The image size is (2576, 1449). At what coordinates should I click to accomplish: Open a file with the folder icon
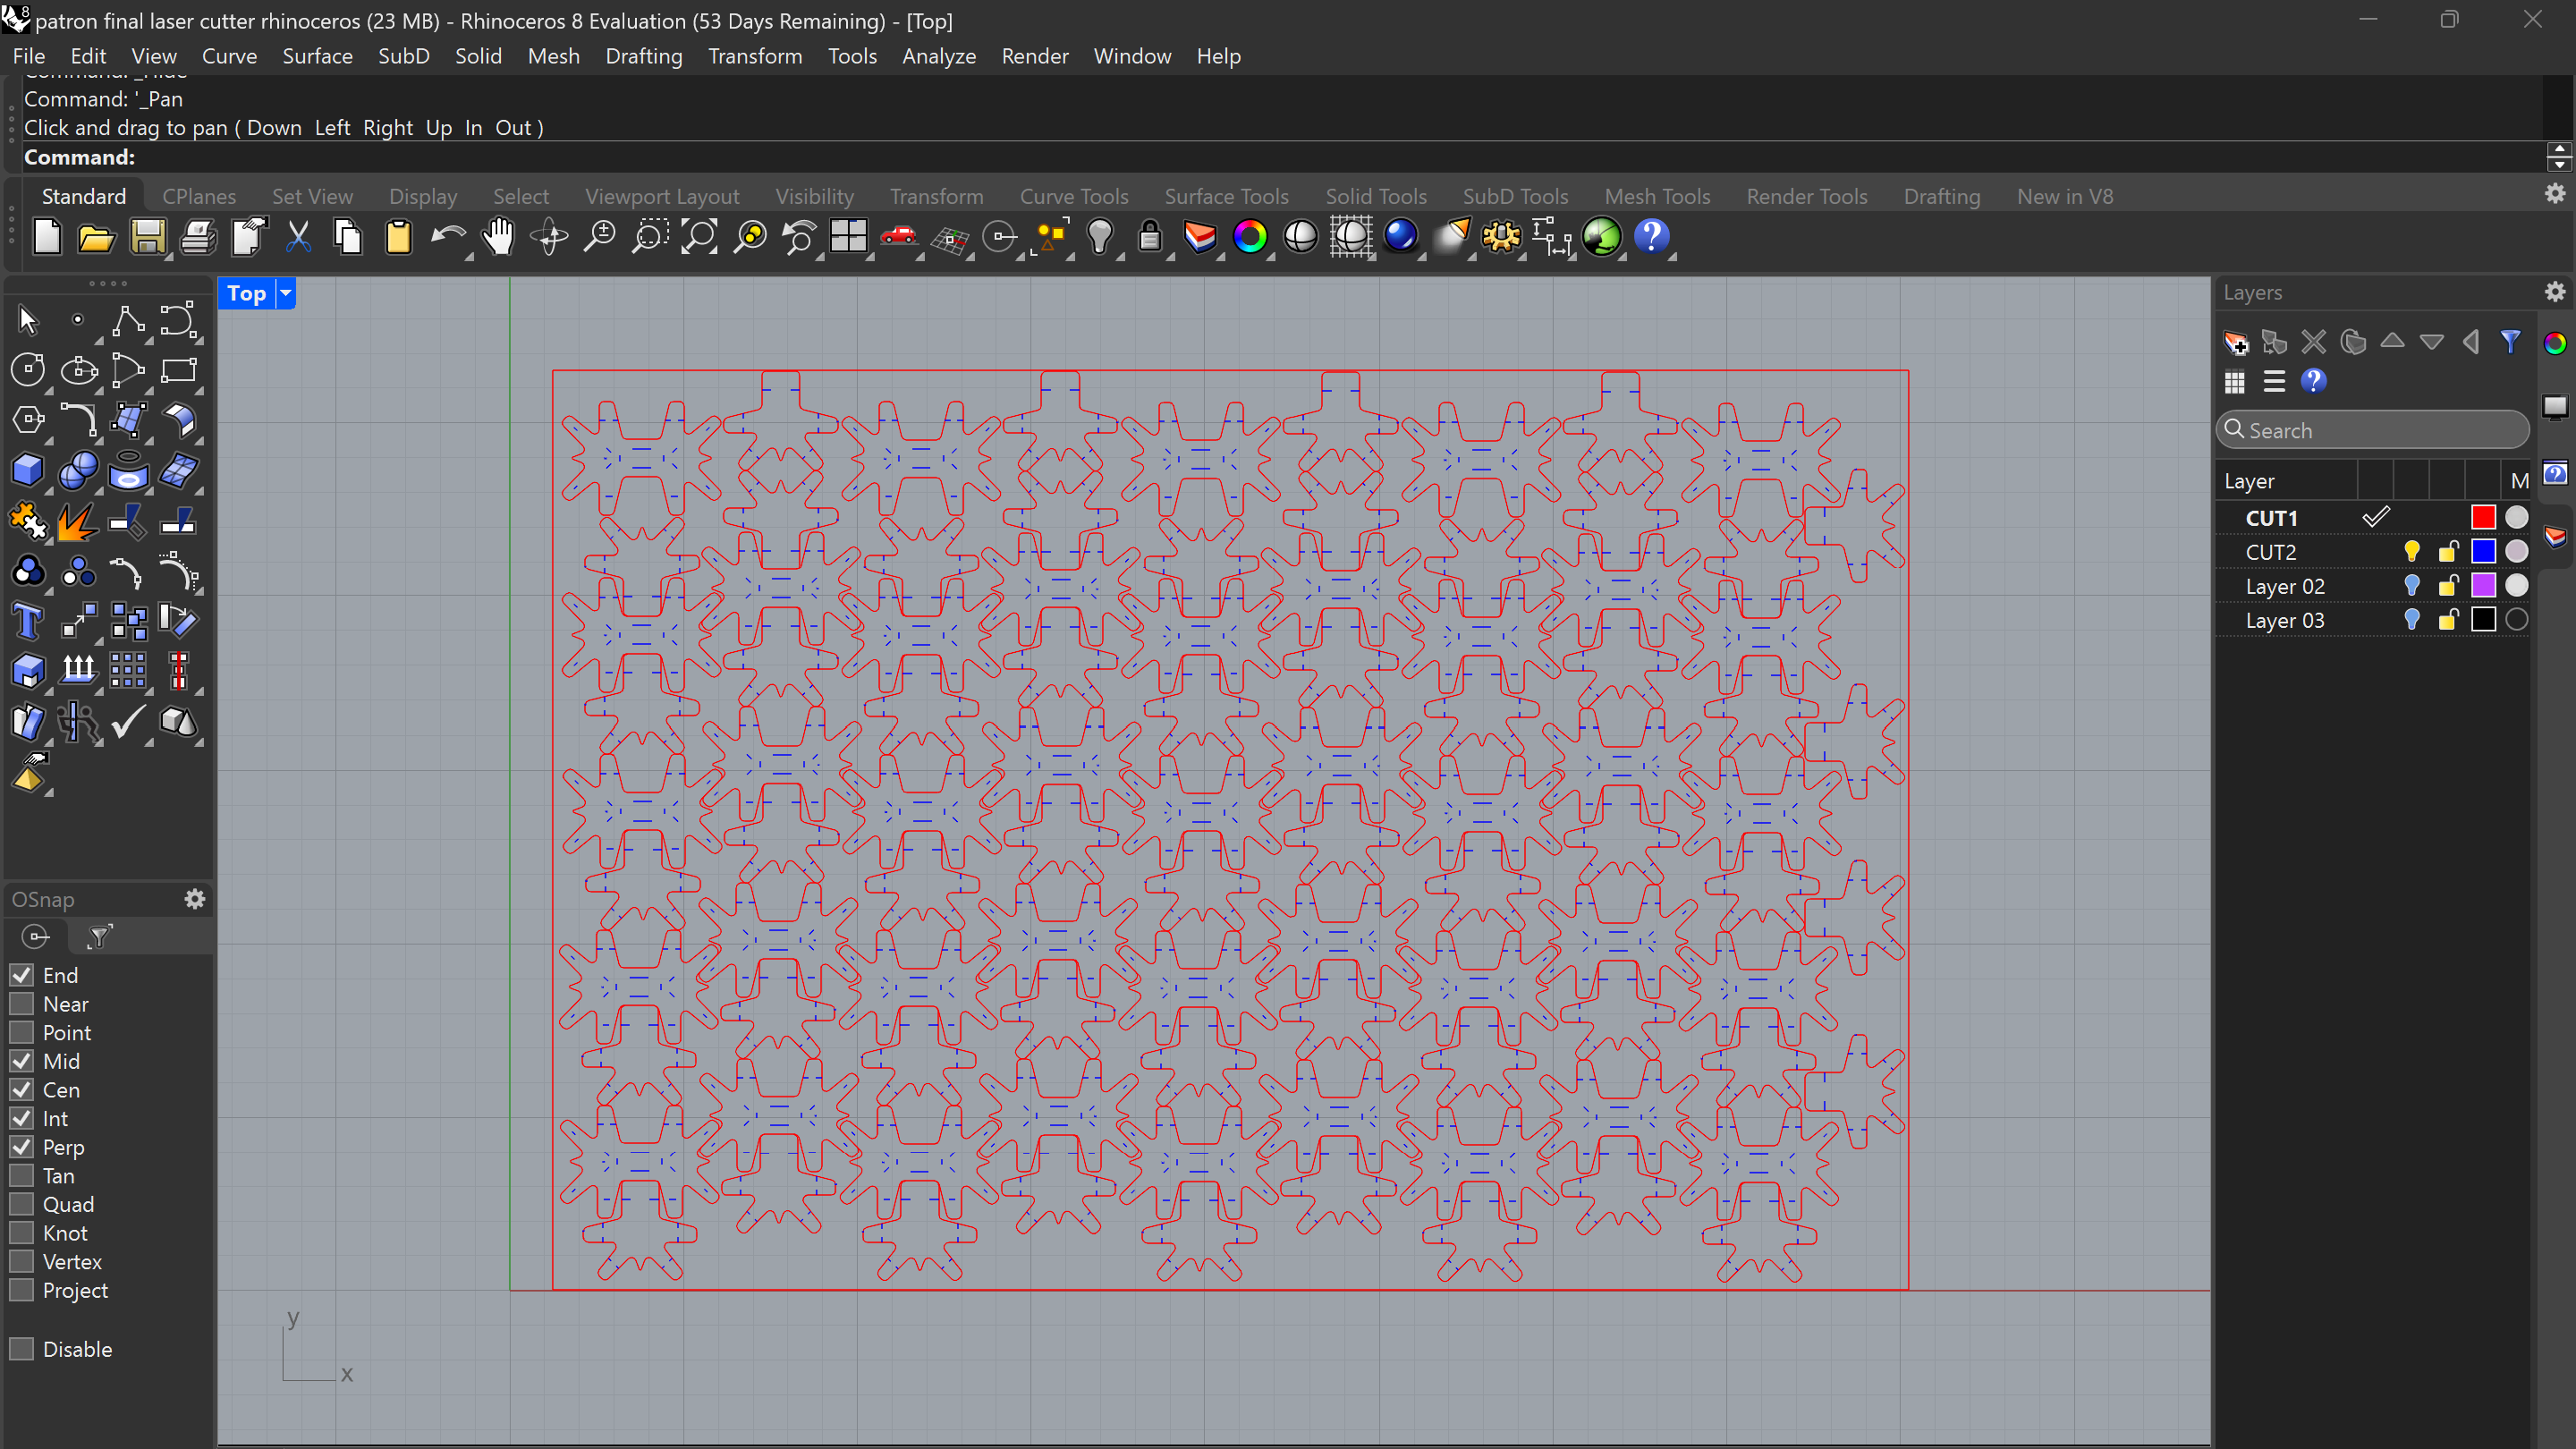(x=97, y=238)
